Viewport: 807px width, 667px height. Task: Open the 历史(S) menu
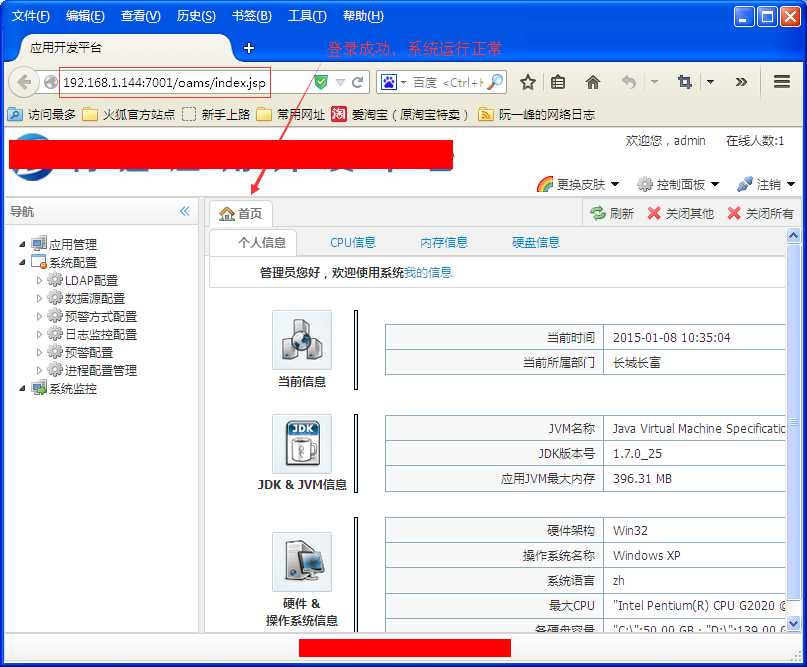tap(196, 16)
